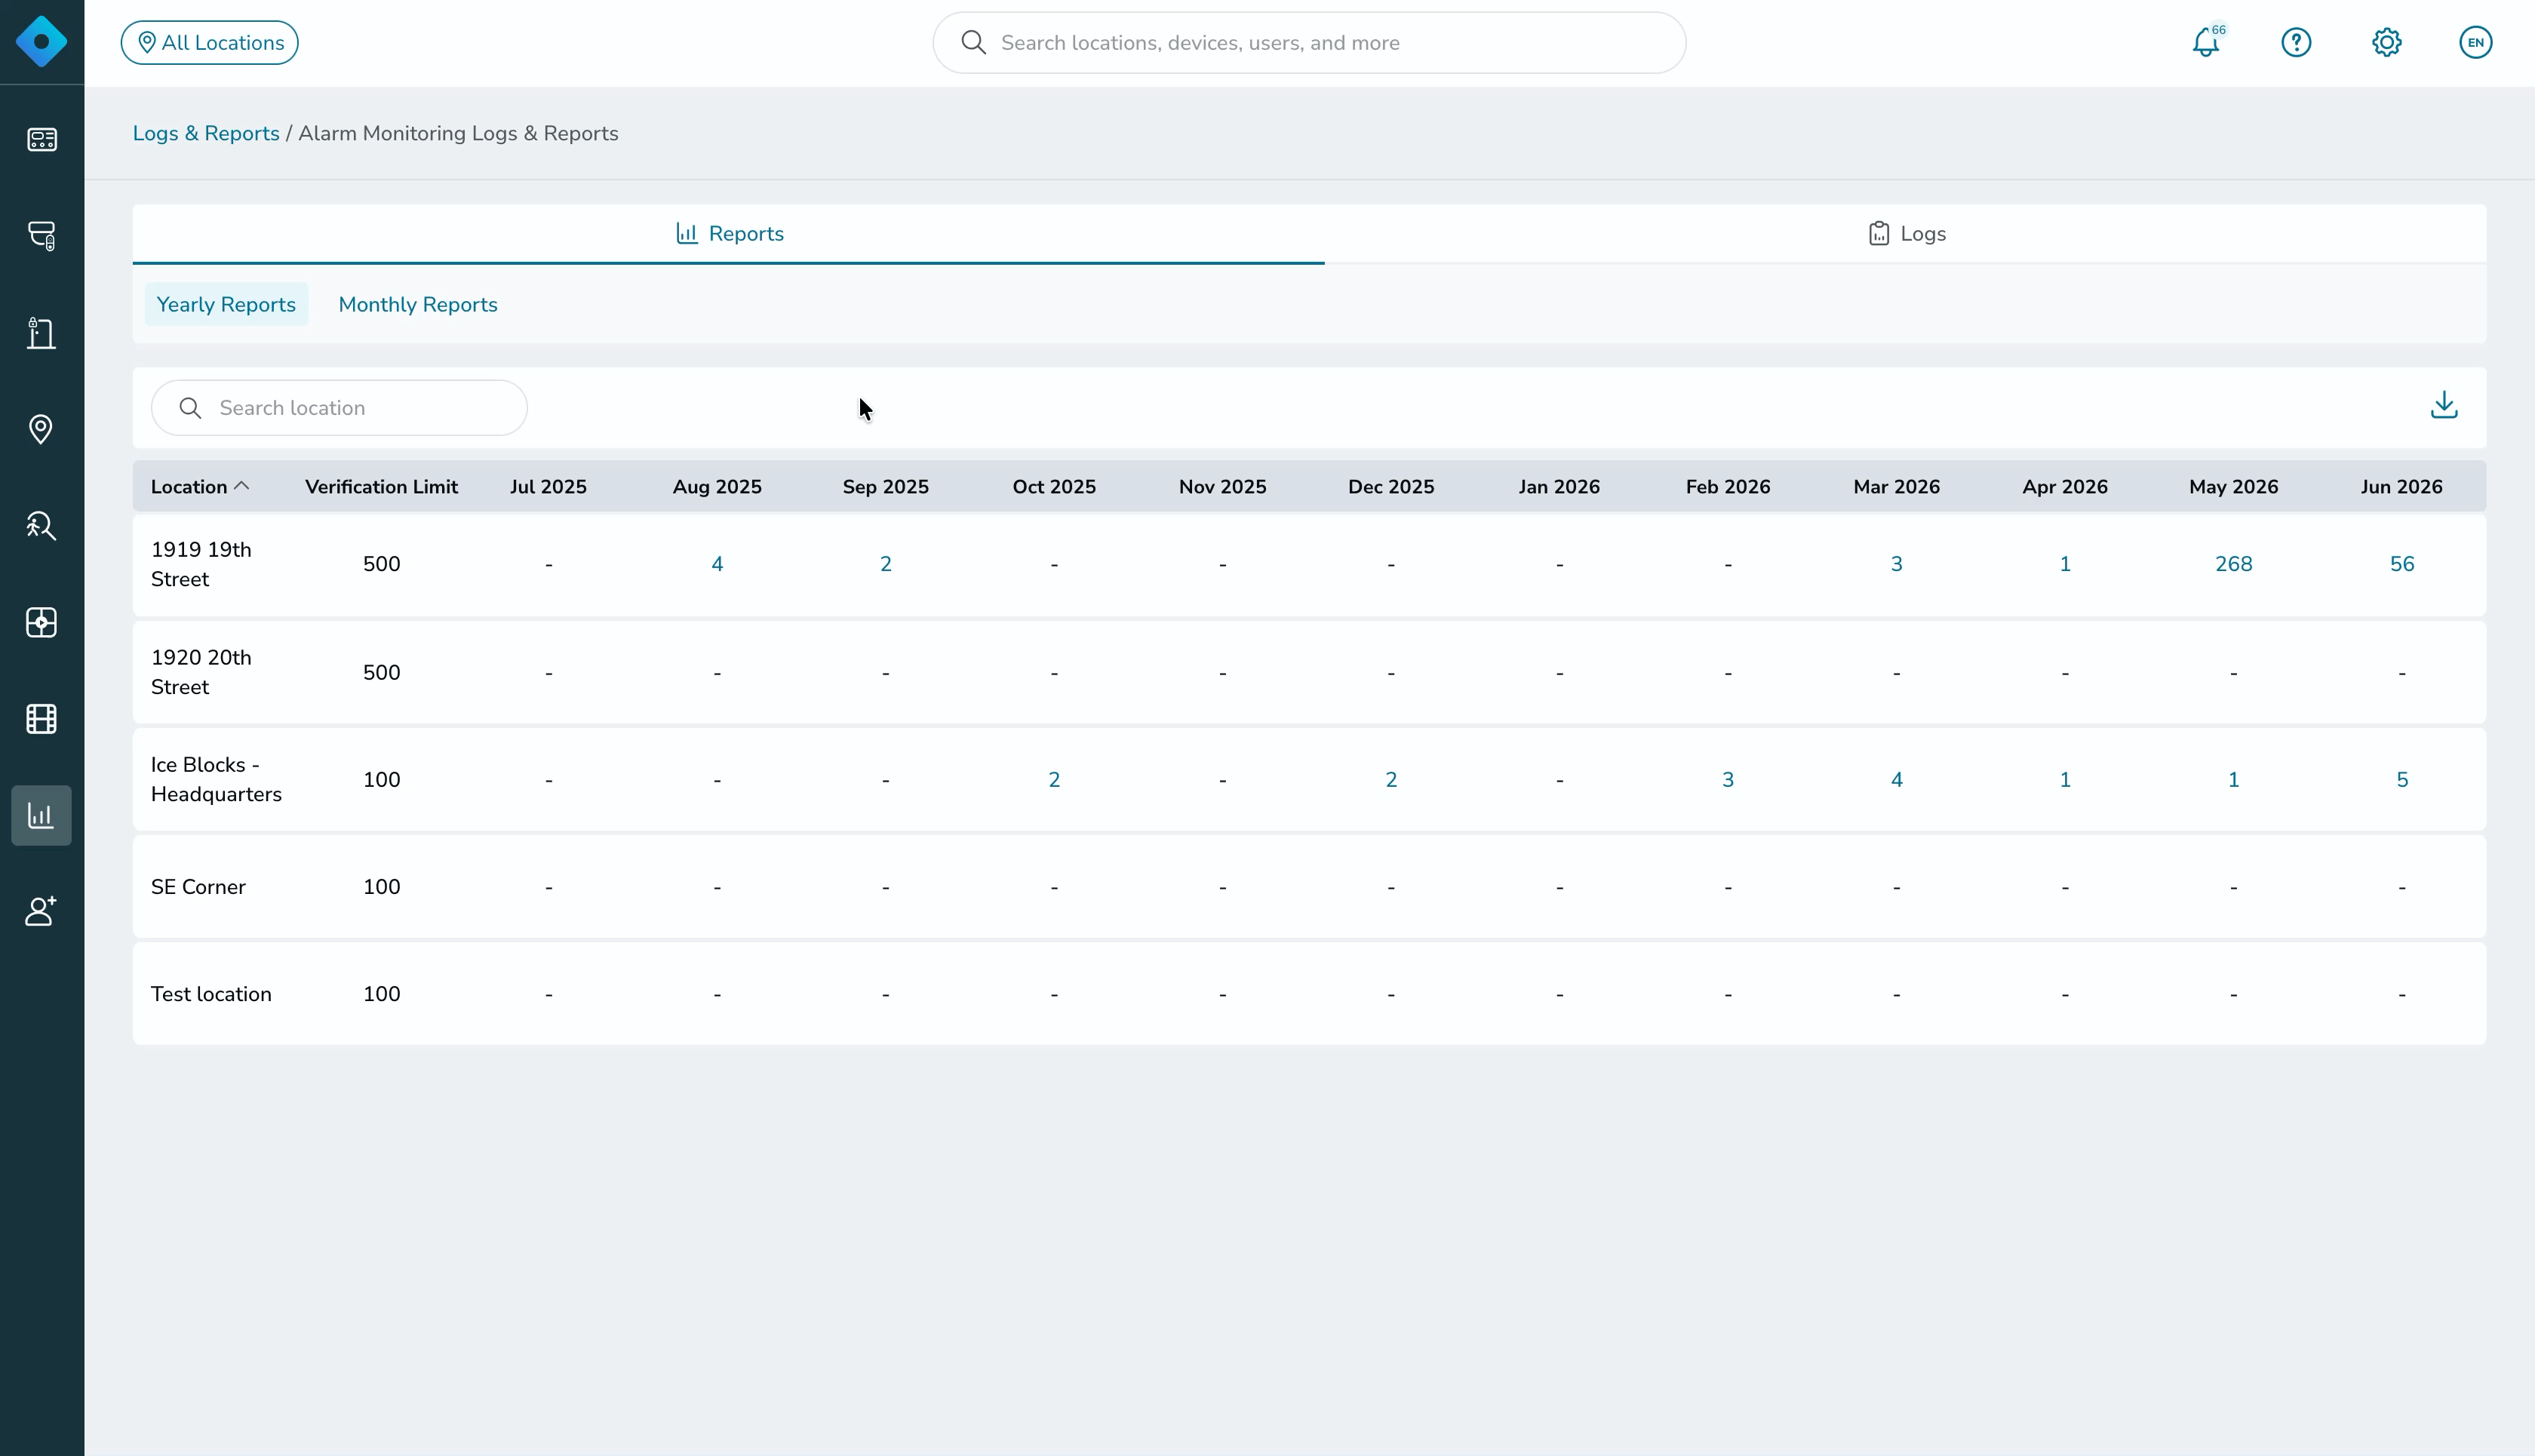
Task: Click the 1920 20th Street location name
Action: [x=201, y=672]
